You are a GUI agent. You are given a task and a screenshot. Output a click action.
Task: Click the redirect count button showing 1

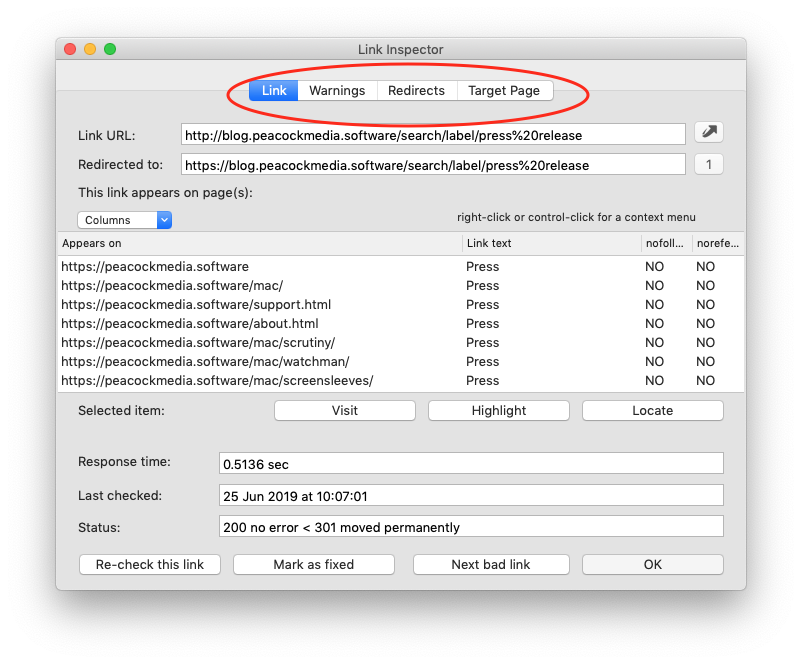click(708, 164)
